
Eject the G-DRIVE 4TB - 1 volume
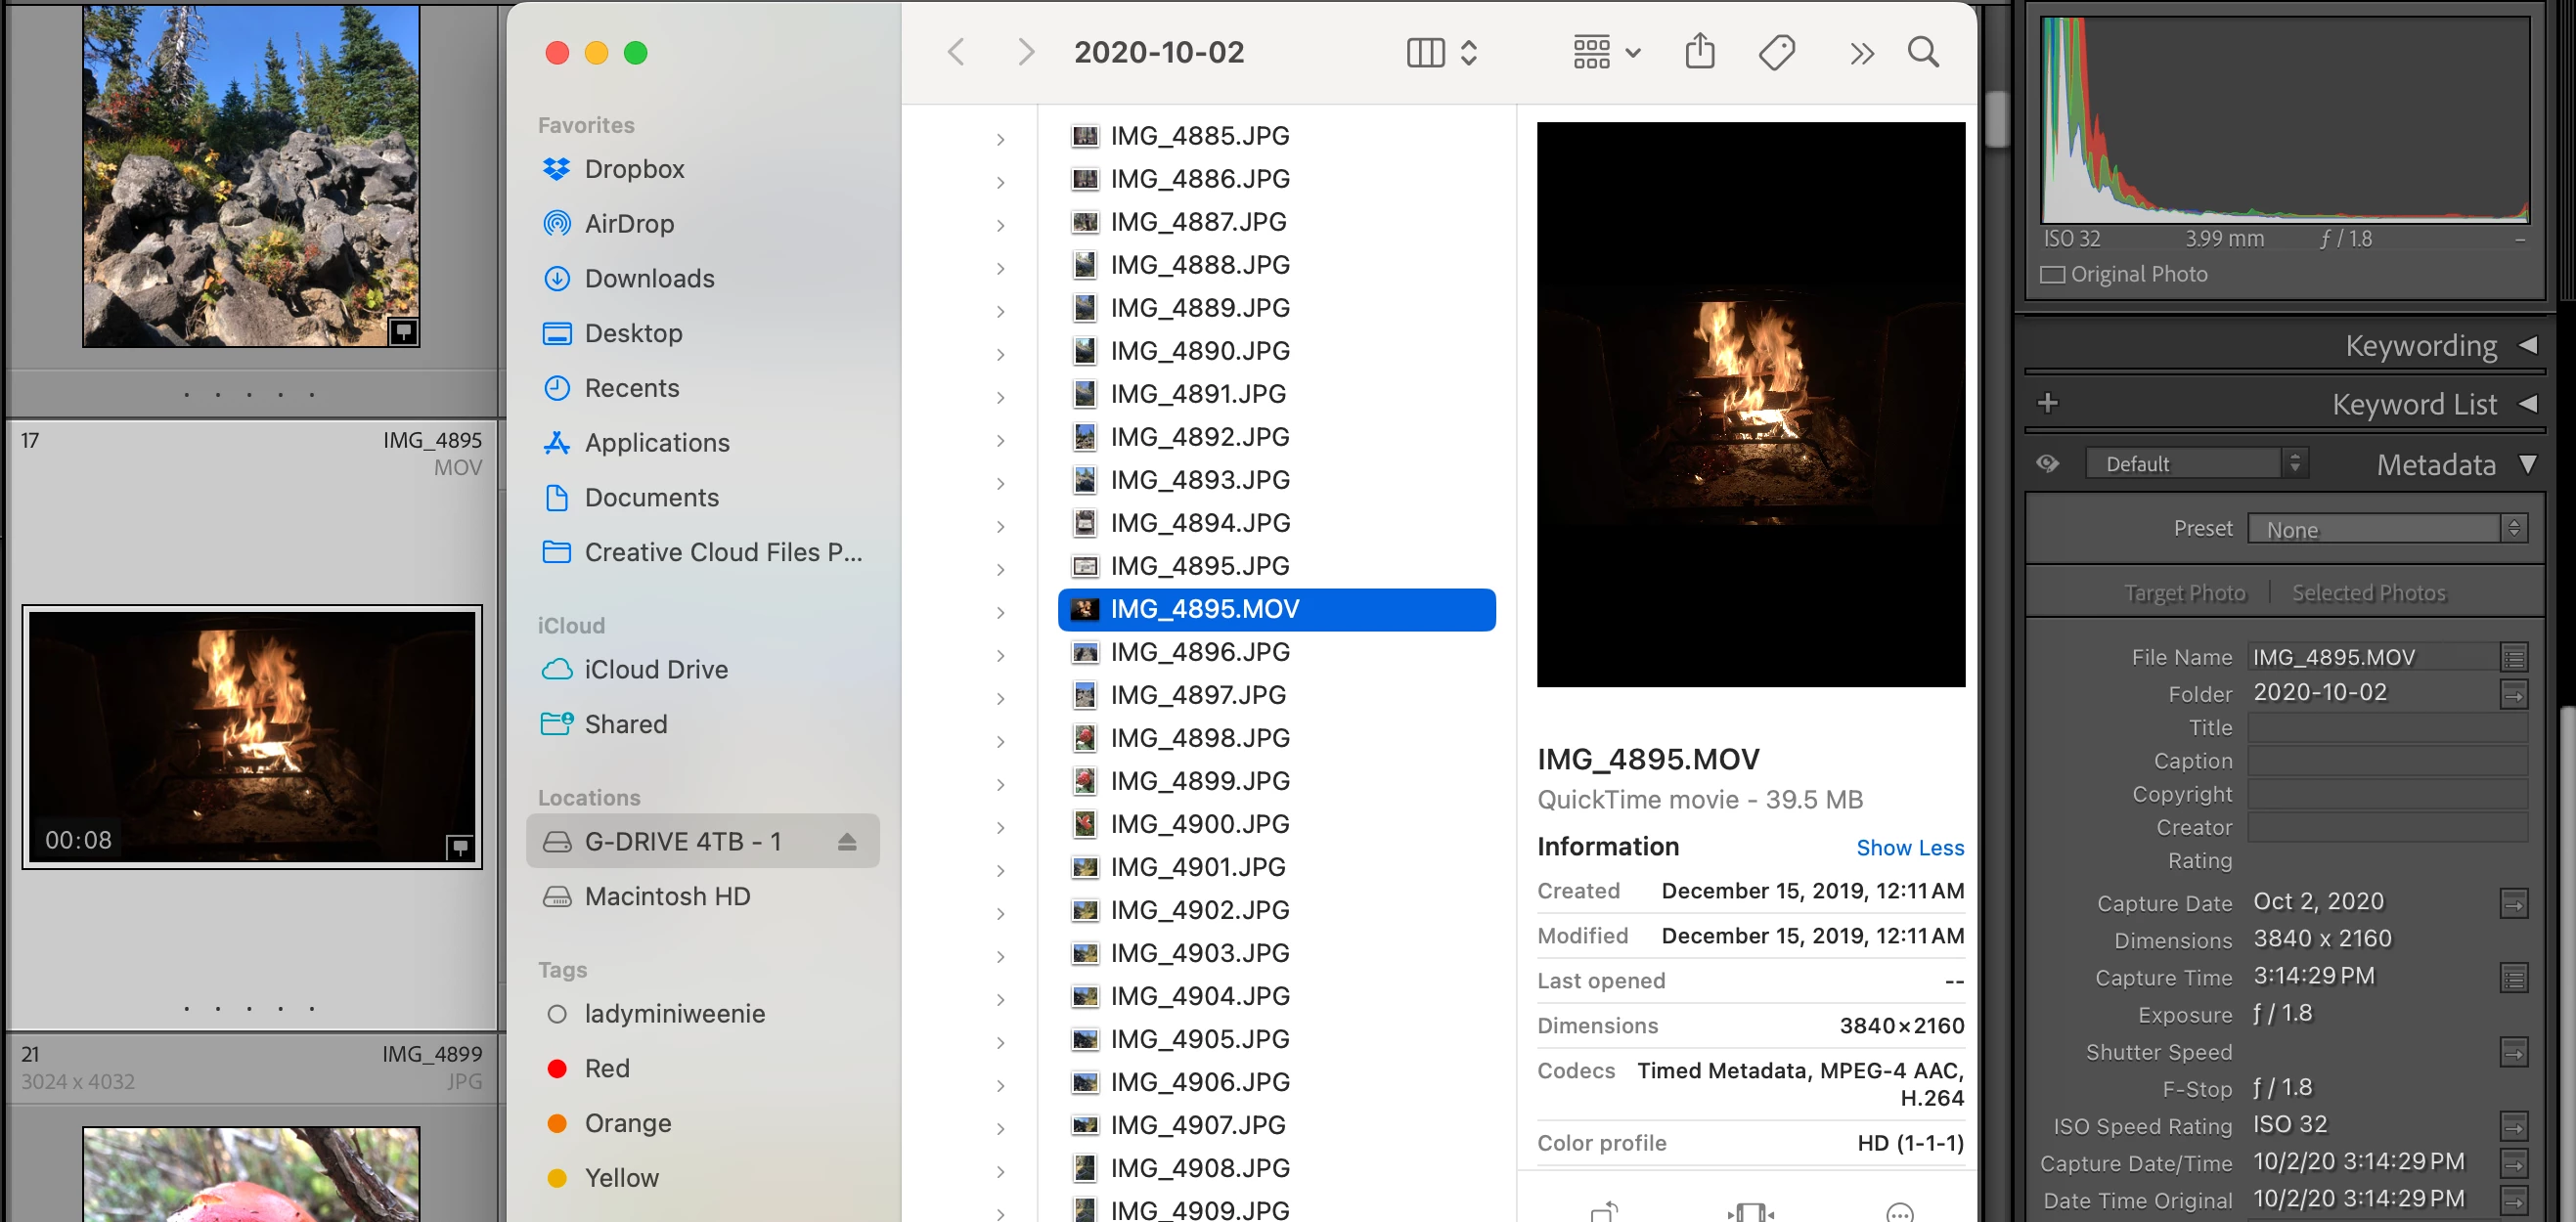(x=847, y=842)
